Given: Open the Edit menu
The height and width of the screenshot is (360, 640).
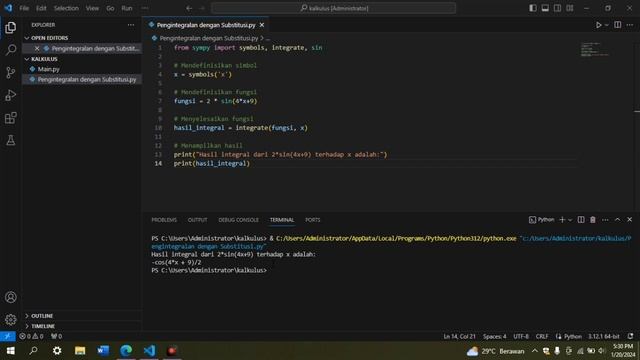Looking at the screenshot, I should (x=41, y=8).
